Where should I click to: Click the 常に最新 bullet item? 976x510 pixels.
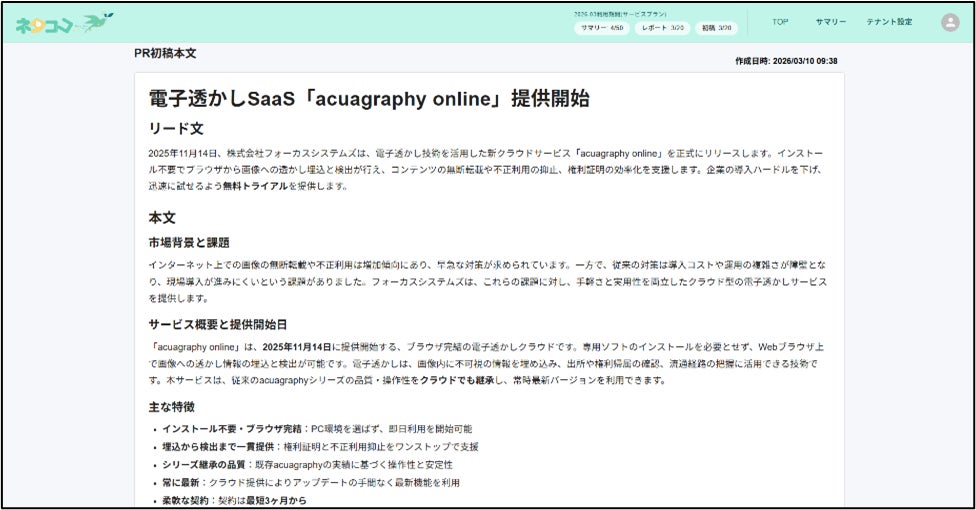coord(311,483)
